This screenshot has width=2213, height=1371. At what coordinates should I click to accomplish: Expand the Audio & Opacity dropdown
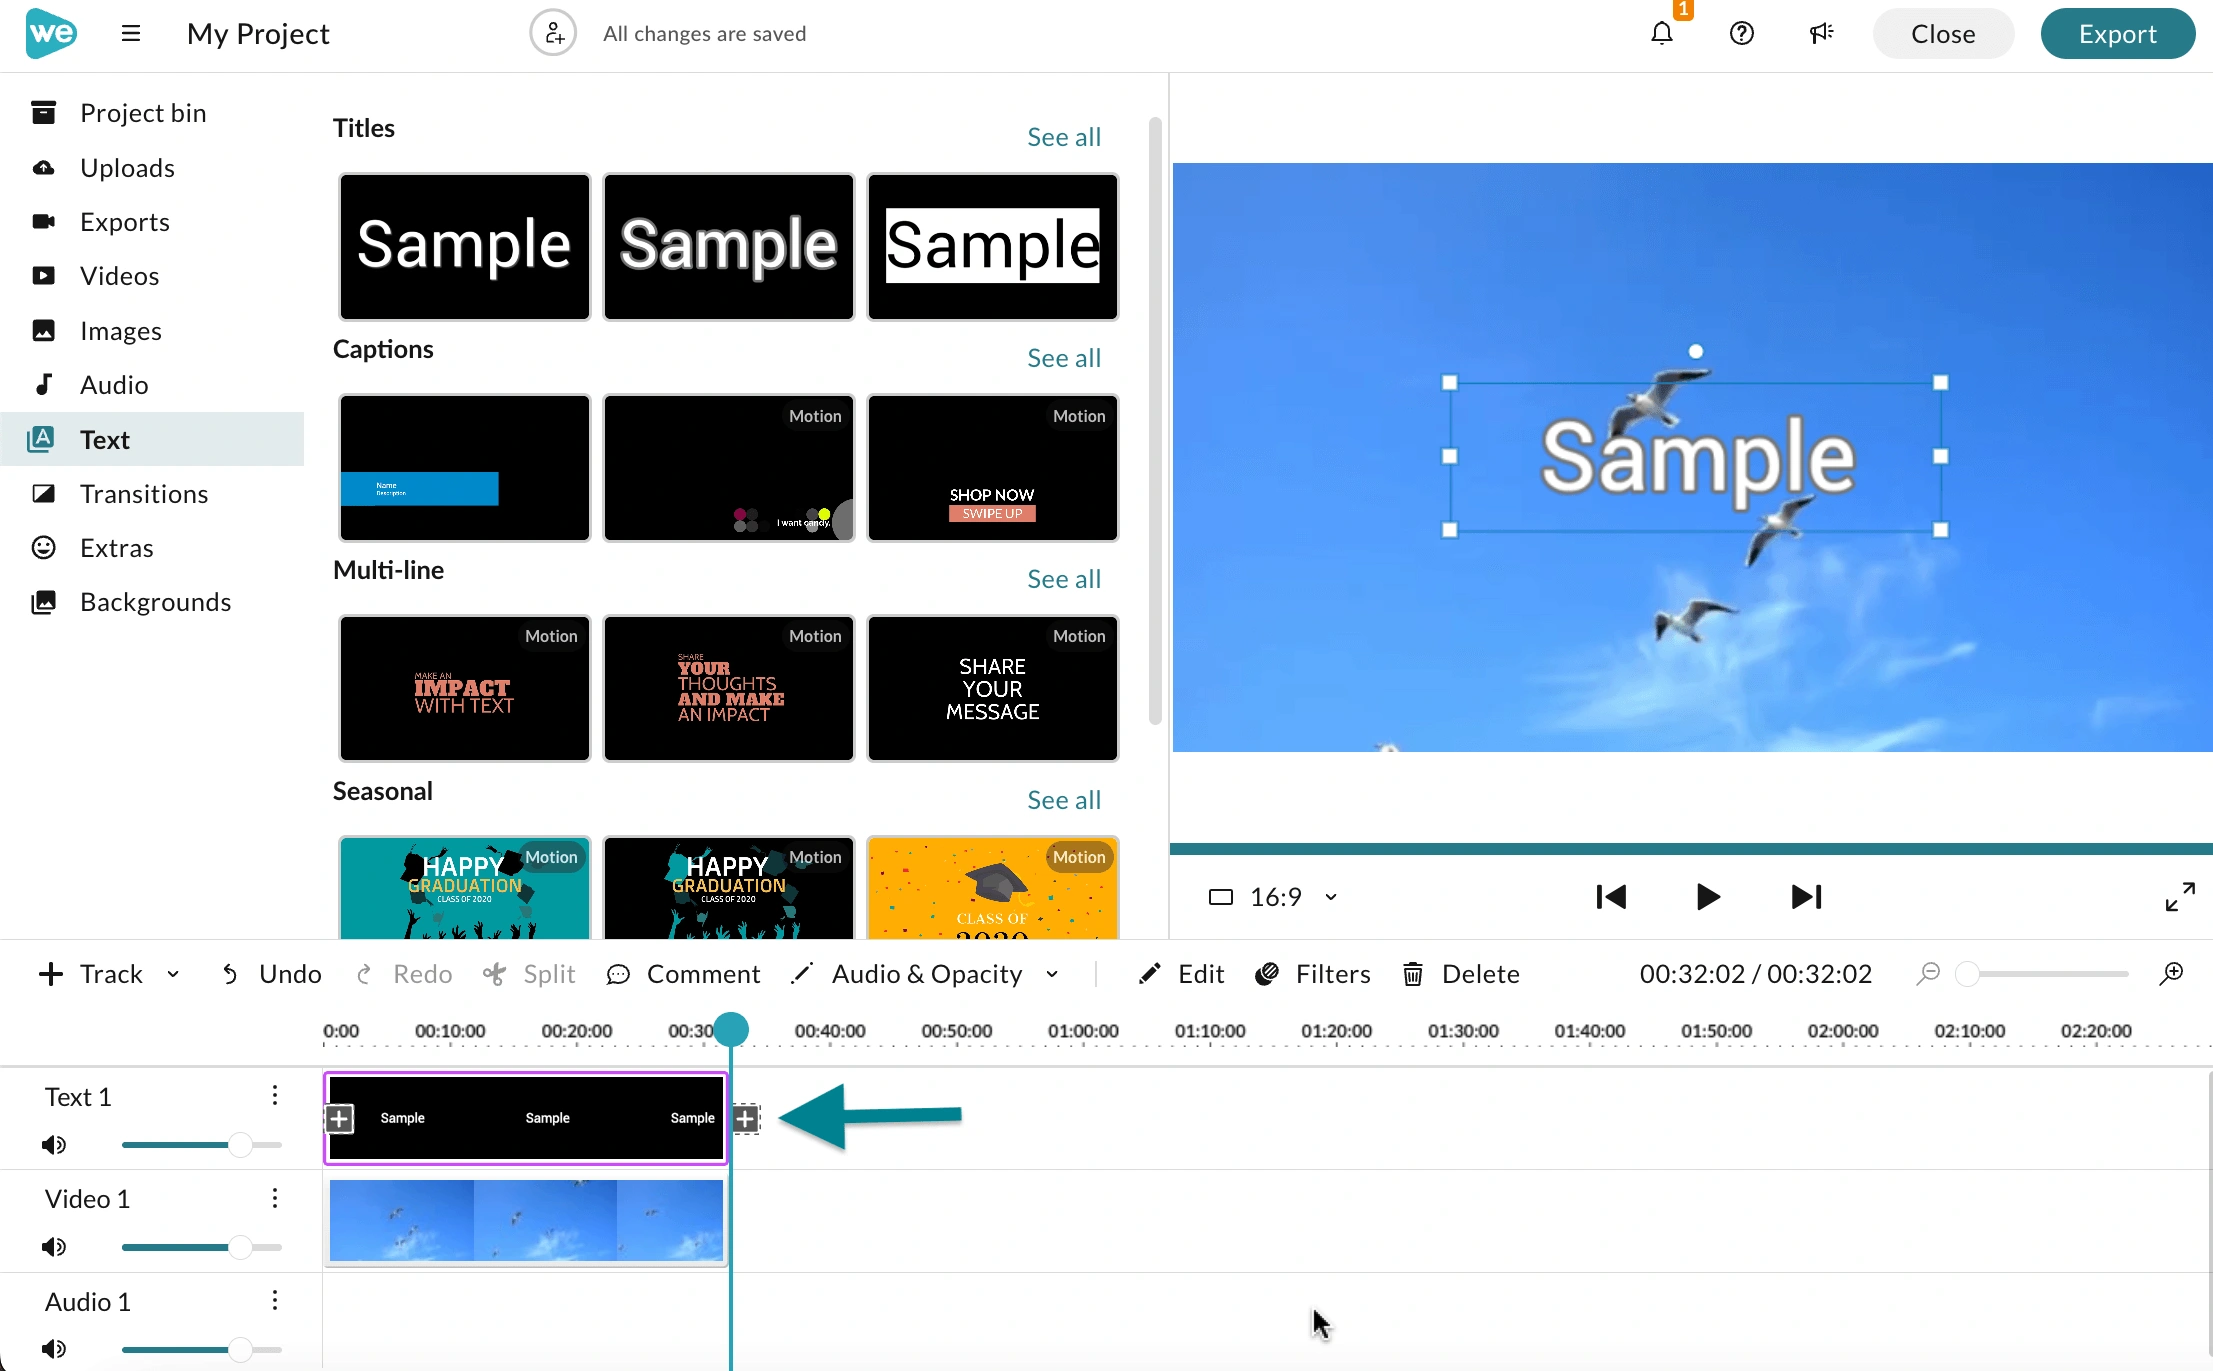click(x=1052, y=974)
